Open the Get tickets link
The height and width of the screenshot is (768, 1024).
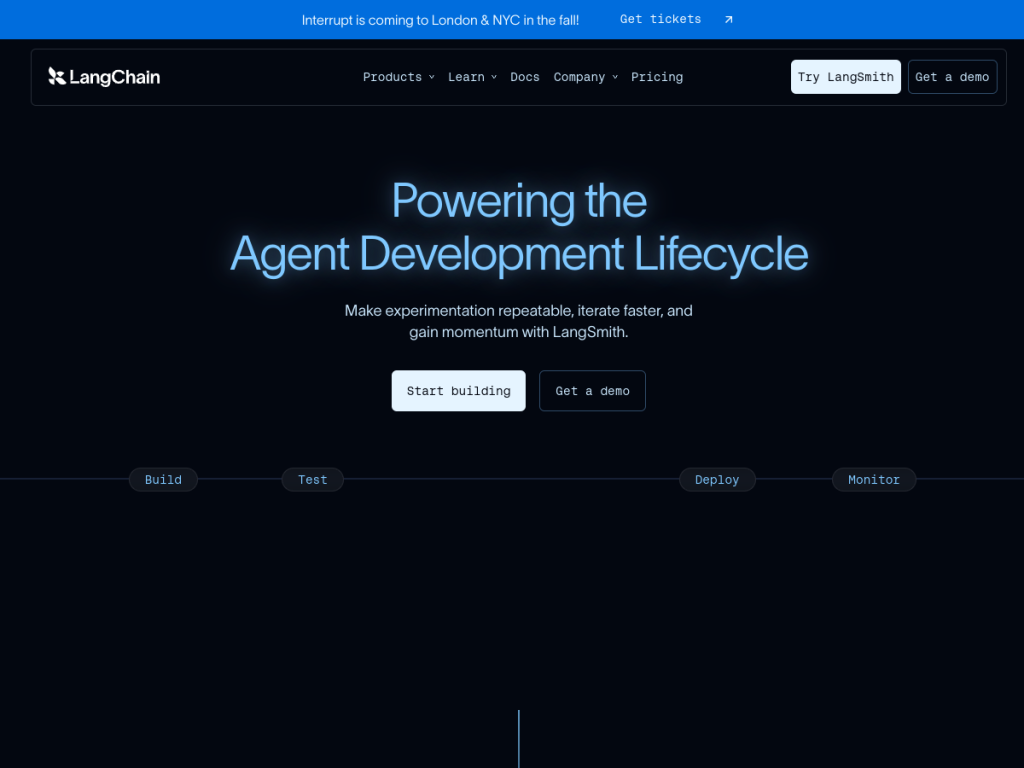pos(660,20)
